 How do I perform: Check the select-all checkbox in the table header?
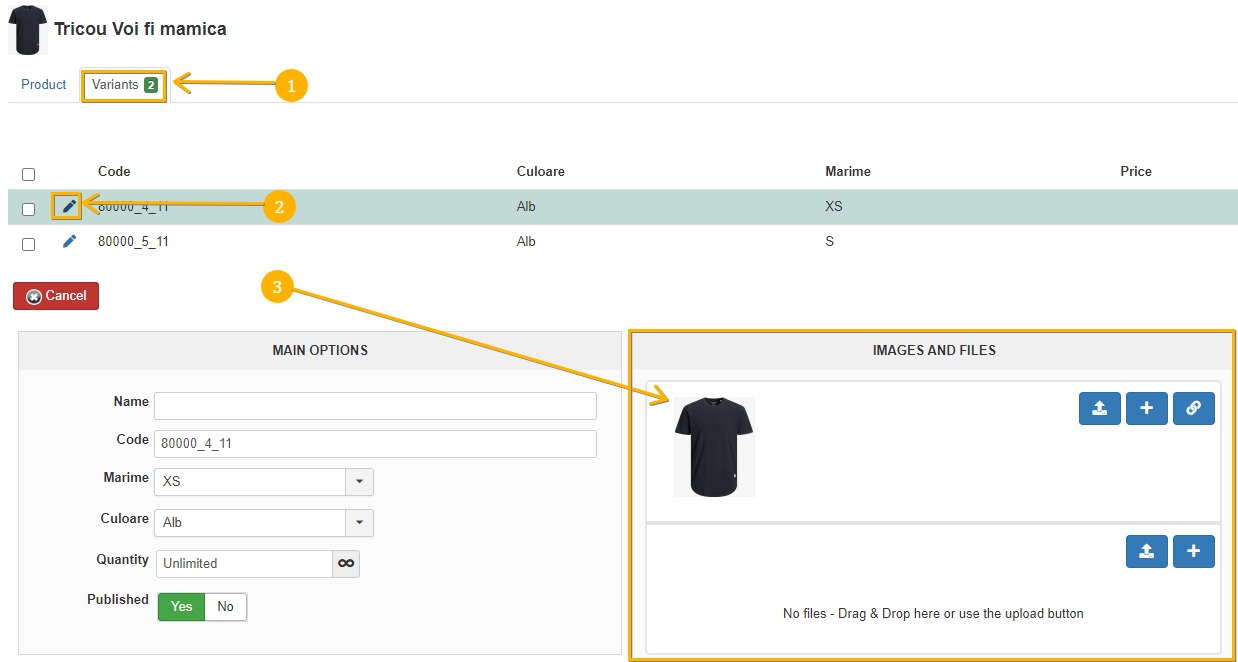29,175
